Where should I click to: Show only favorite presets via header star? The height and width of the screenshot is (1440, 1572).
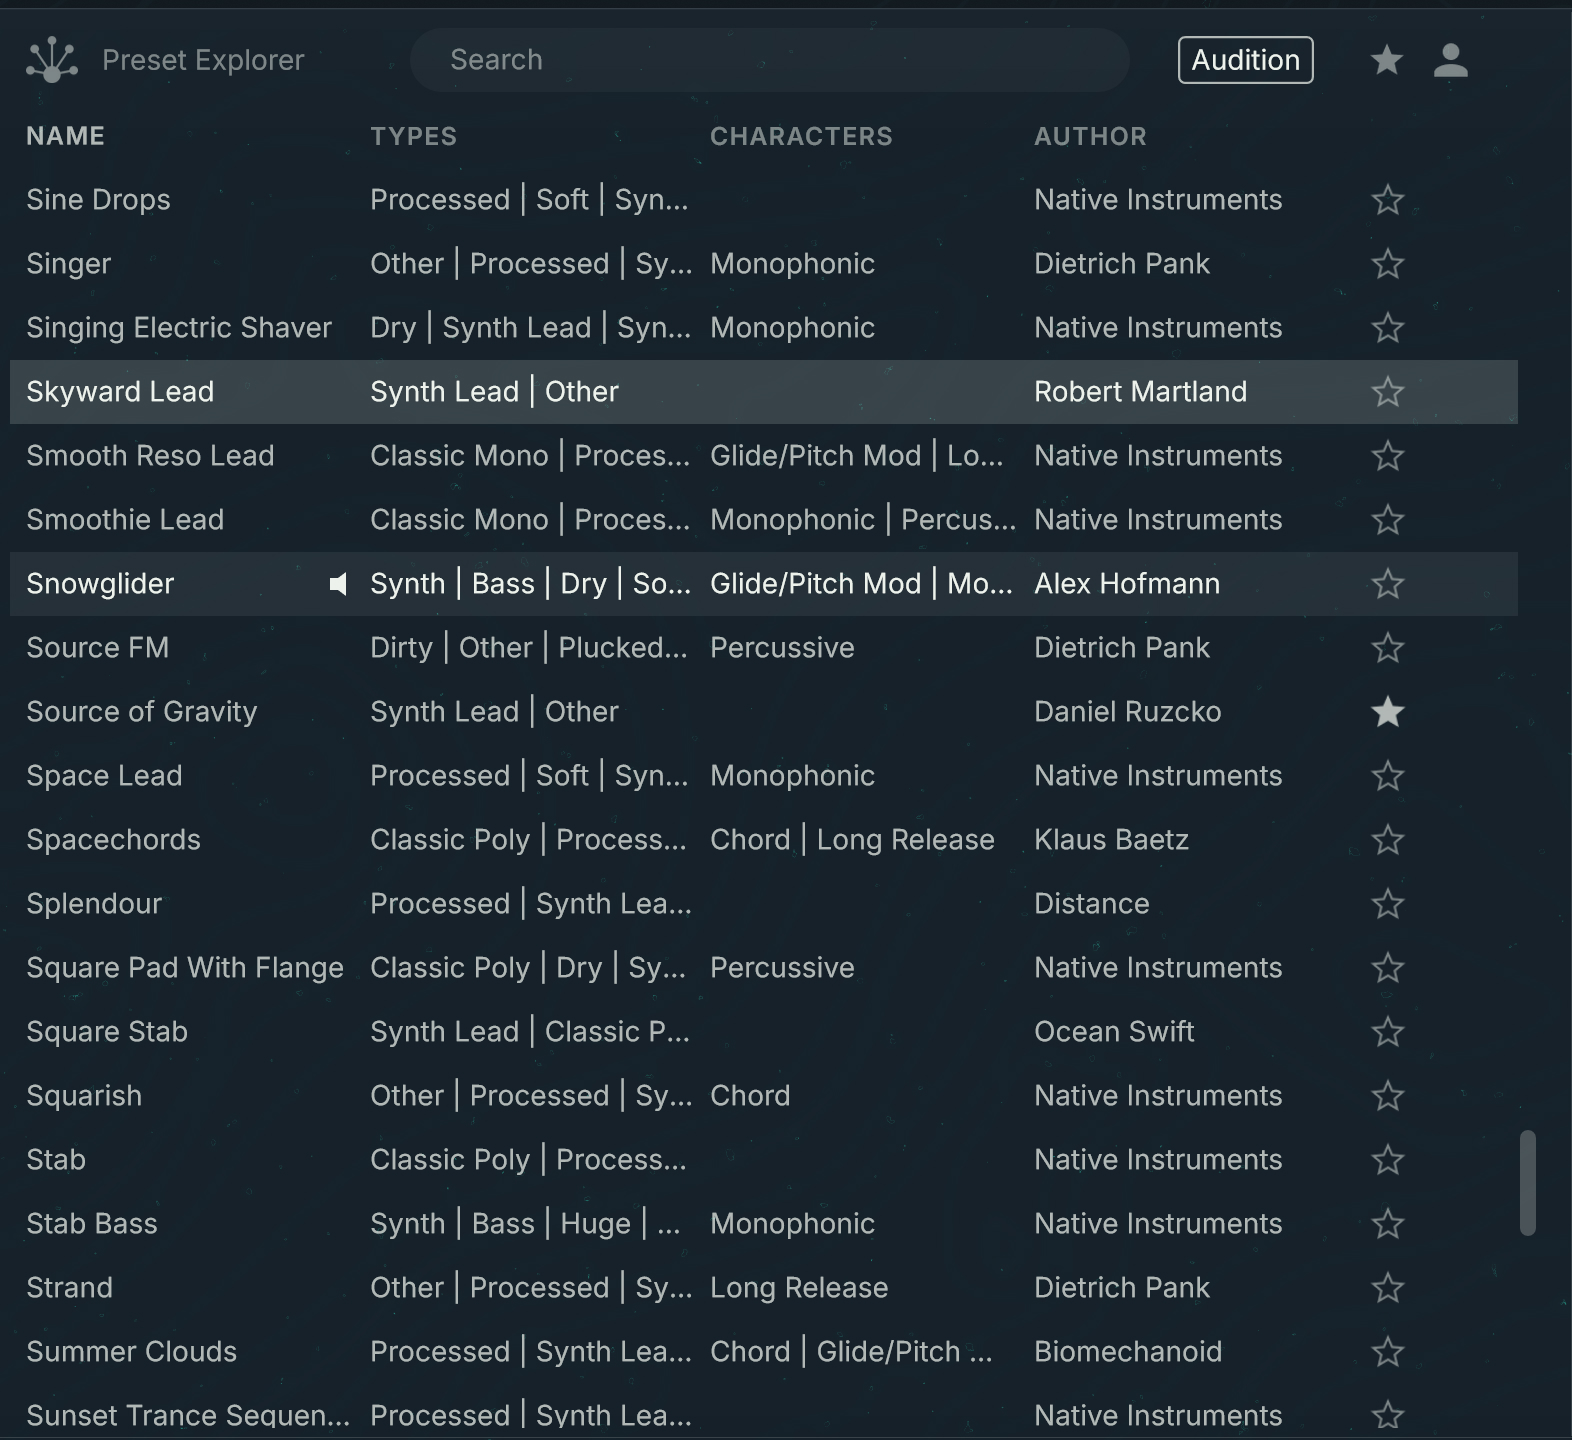tap(1386, 60)
